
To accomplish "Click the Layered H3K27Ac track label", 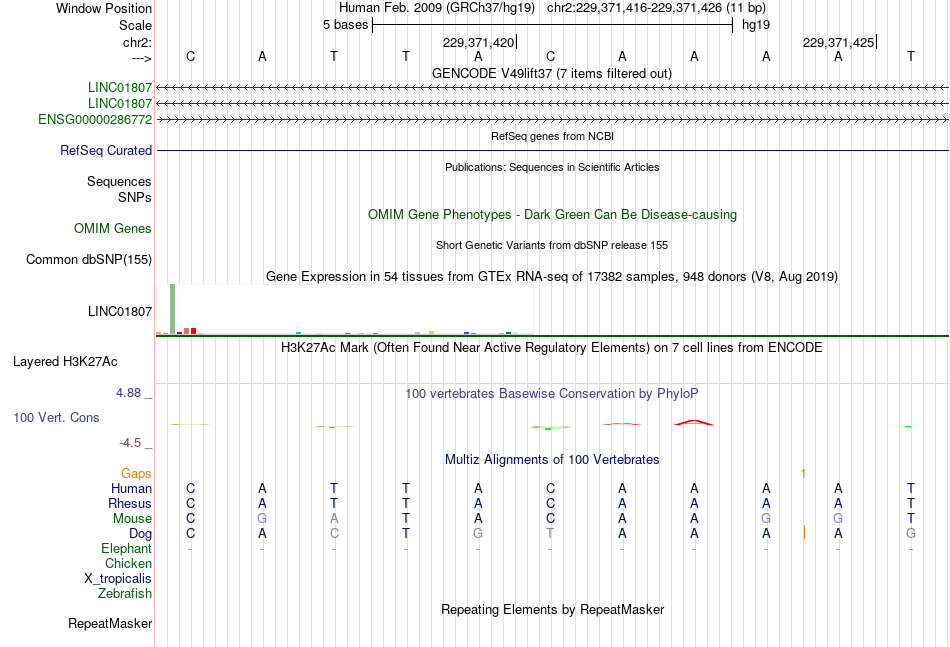I will click(x=65, y=362).
